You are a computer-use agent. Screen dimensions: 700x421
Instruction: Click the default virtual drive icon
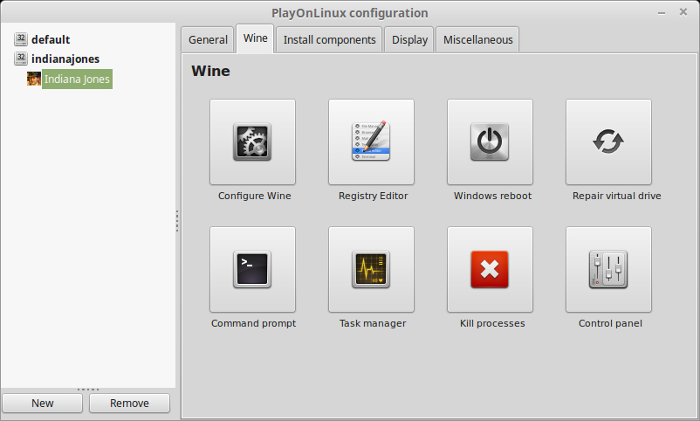pyautogui.click(x=21, y=39)
